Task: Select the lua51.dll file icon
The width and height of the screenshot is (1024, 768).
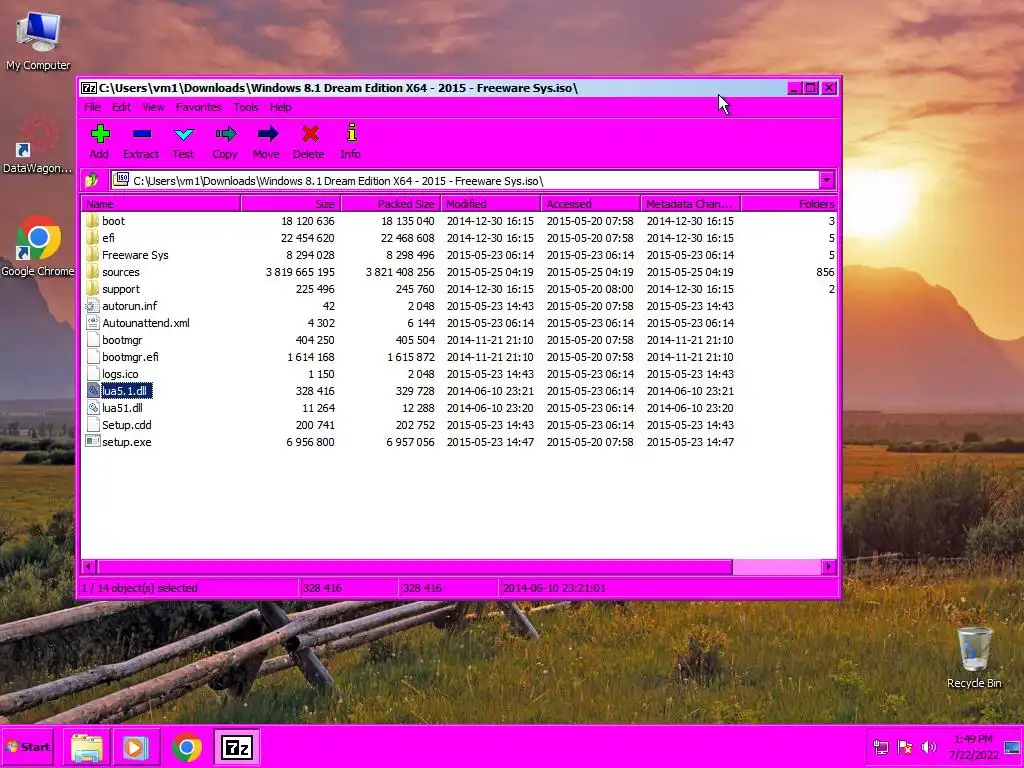Action: (92, 407)
